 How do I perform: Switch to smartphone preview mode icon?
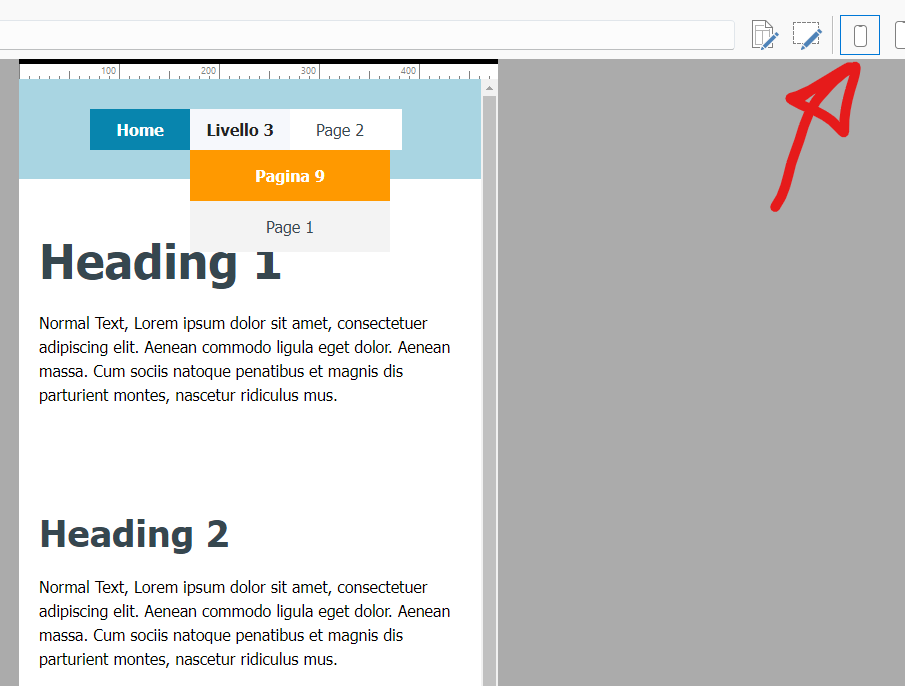click(860, 35)
